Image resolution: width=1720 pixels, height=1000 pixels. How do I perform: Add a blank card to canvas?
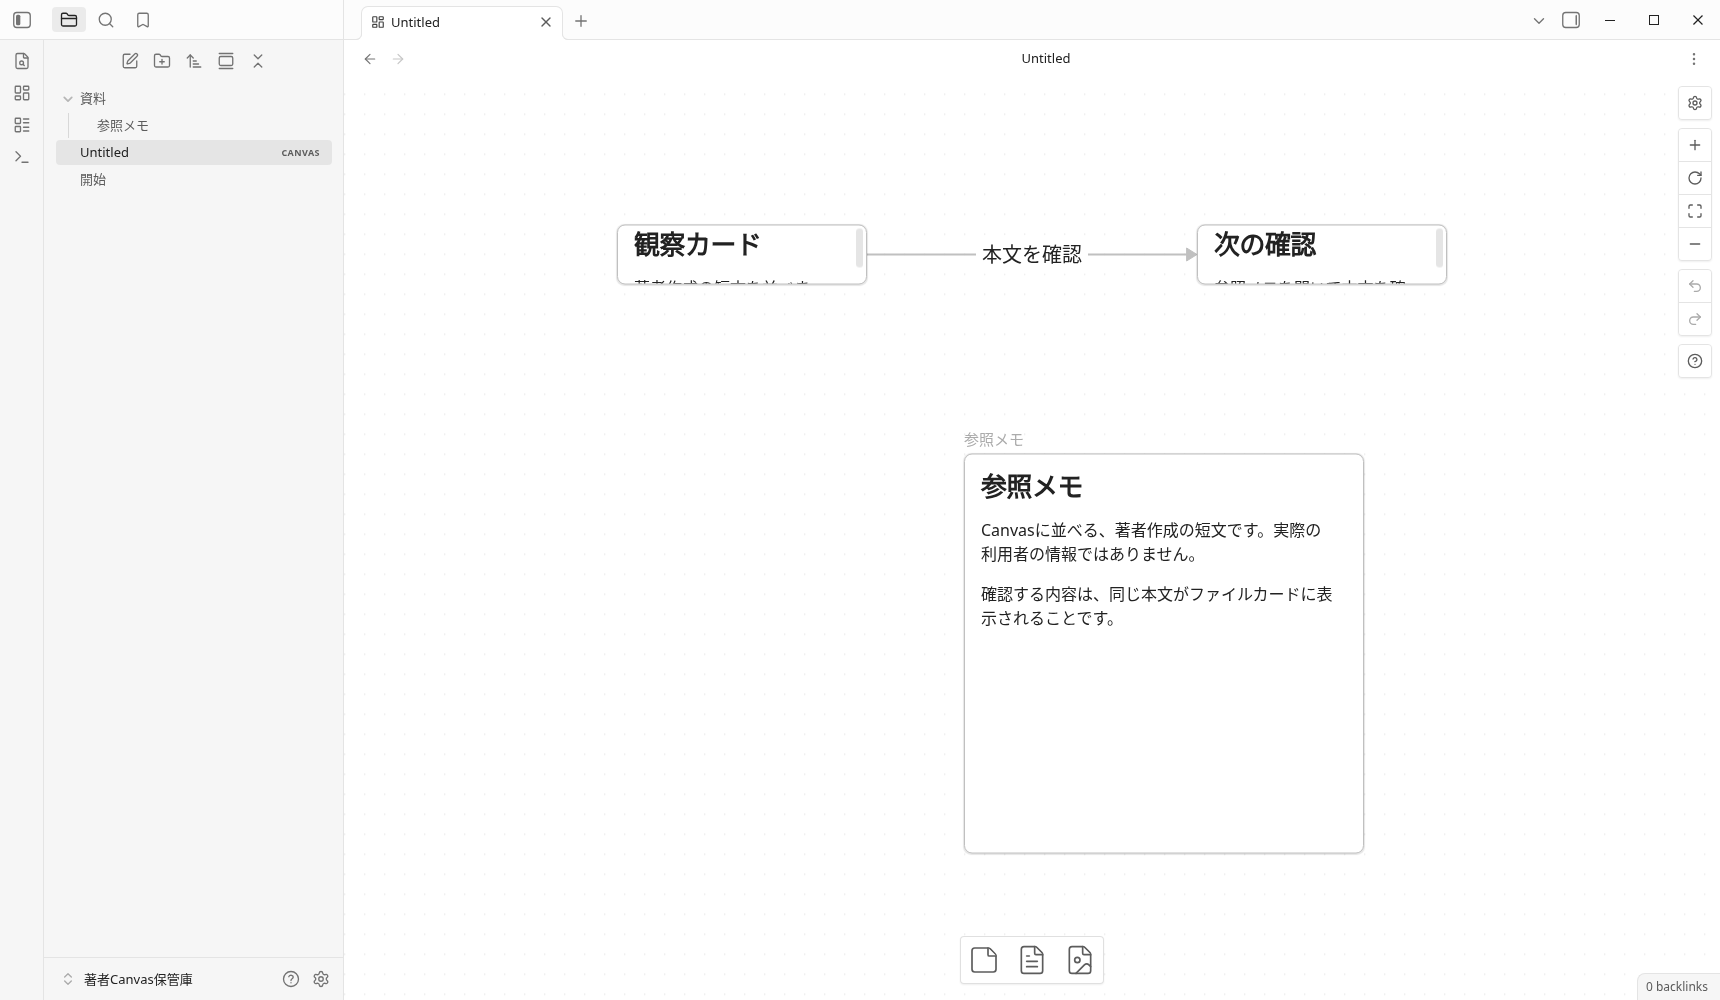[x=984, y=960]
